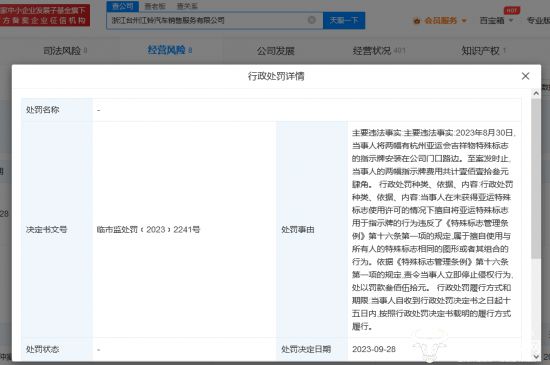Switch to the 查关系 search tab
The height and width of the screenshot is (365, 550).
coord(187,6)
